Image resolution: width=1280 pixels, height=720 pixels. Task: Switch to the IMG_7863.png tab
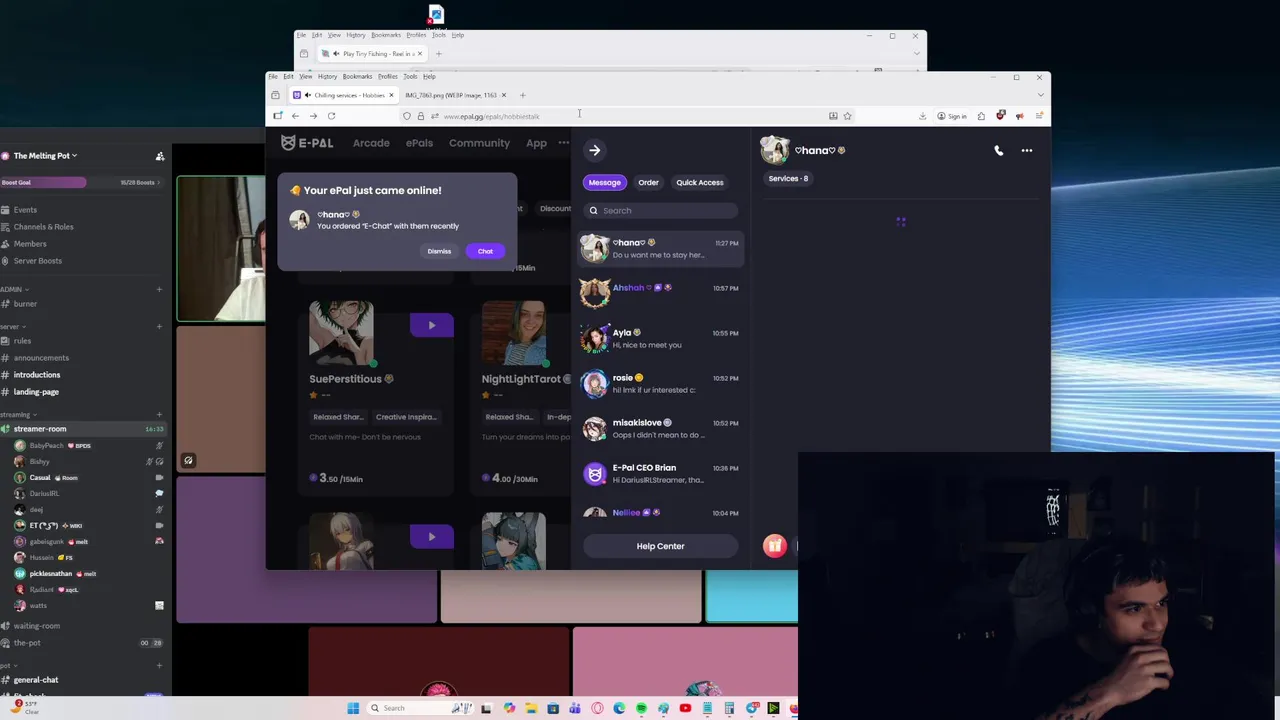[451, 95]
